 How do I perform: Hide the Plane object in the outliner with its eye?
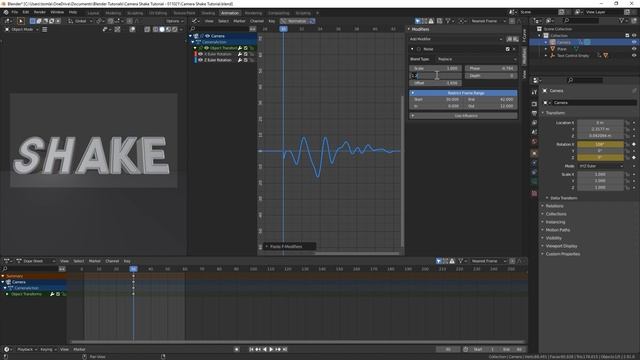(634, 49)
